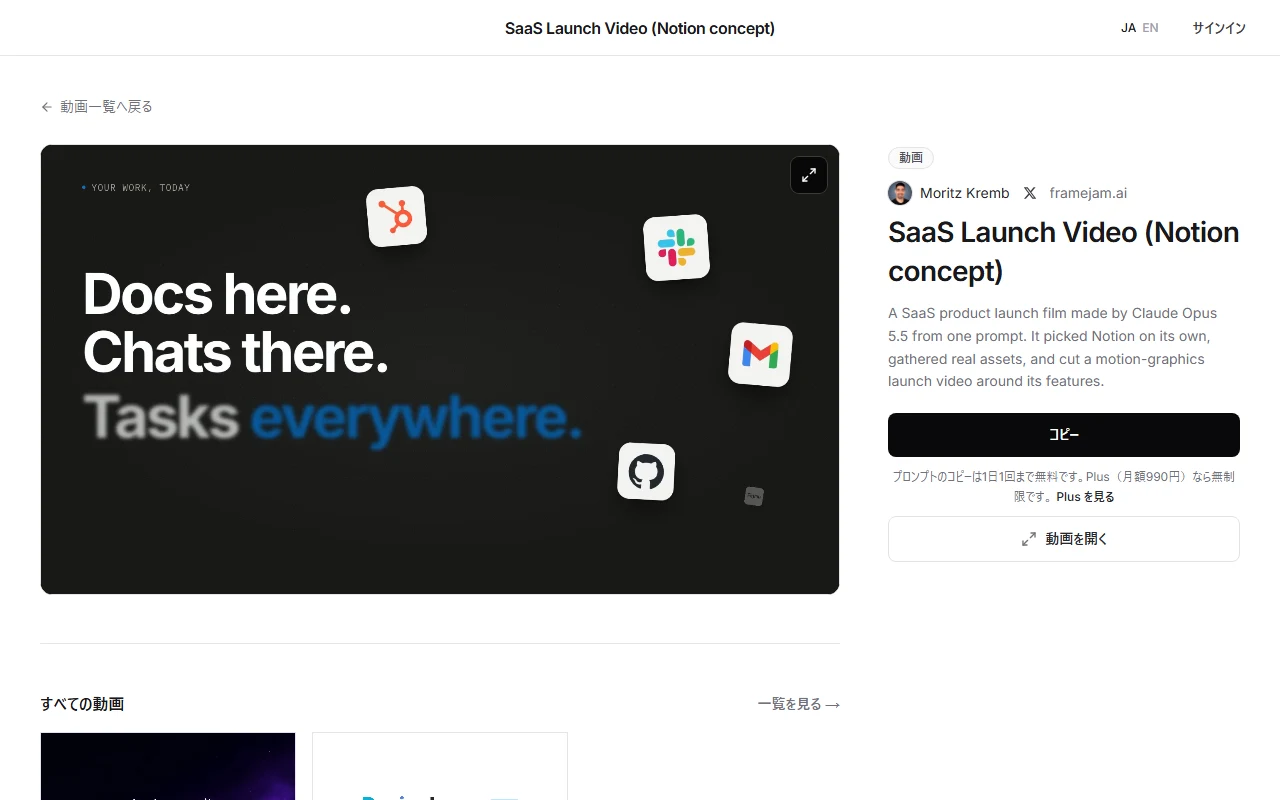Viewport: 1280px width, 800px height.
Task: Open Moritz Kremb's avatar picture
Action: (x=900, y=193)
